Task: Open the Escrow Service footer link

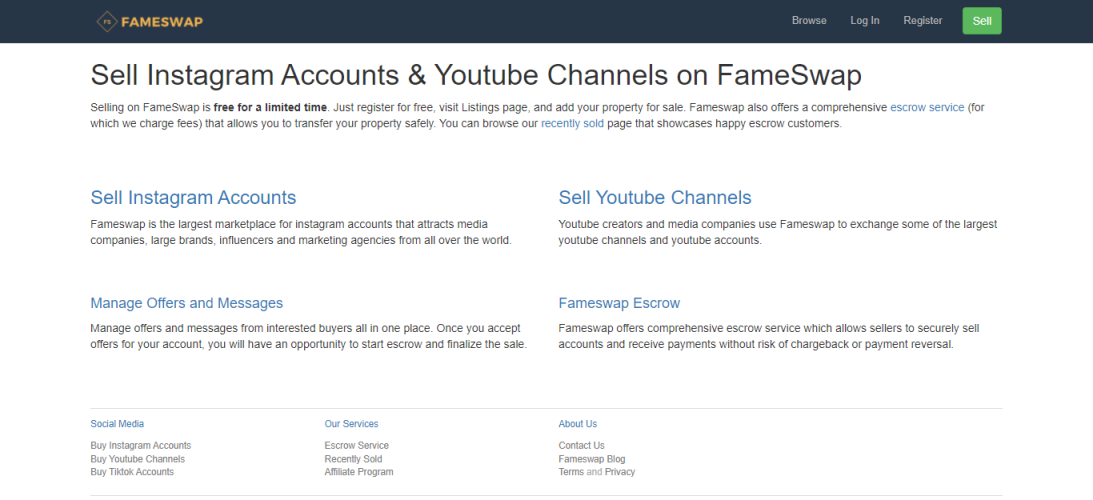Action: (x=356, y=446)
